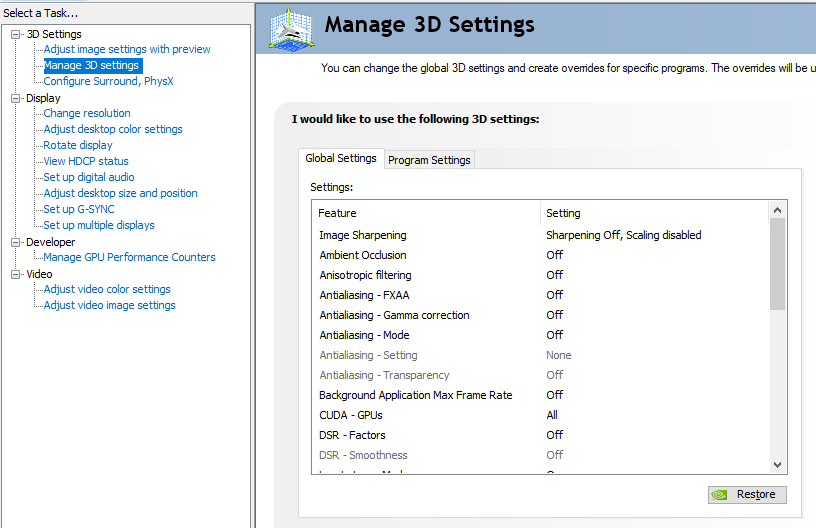Open Set up digital audio
The image size is (816, 528).
(88, 177)
